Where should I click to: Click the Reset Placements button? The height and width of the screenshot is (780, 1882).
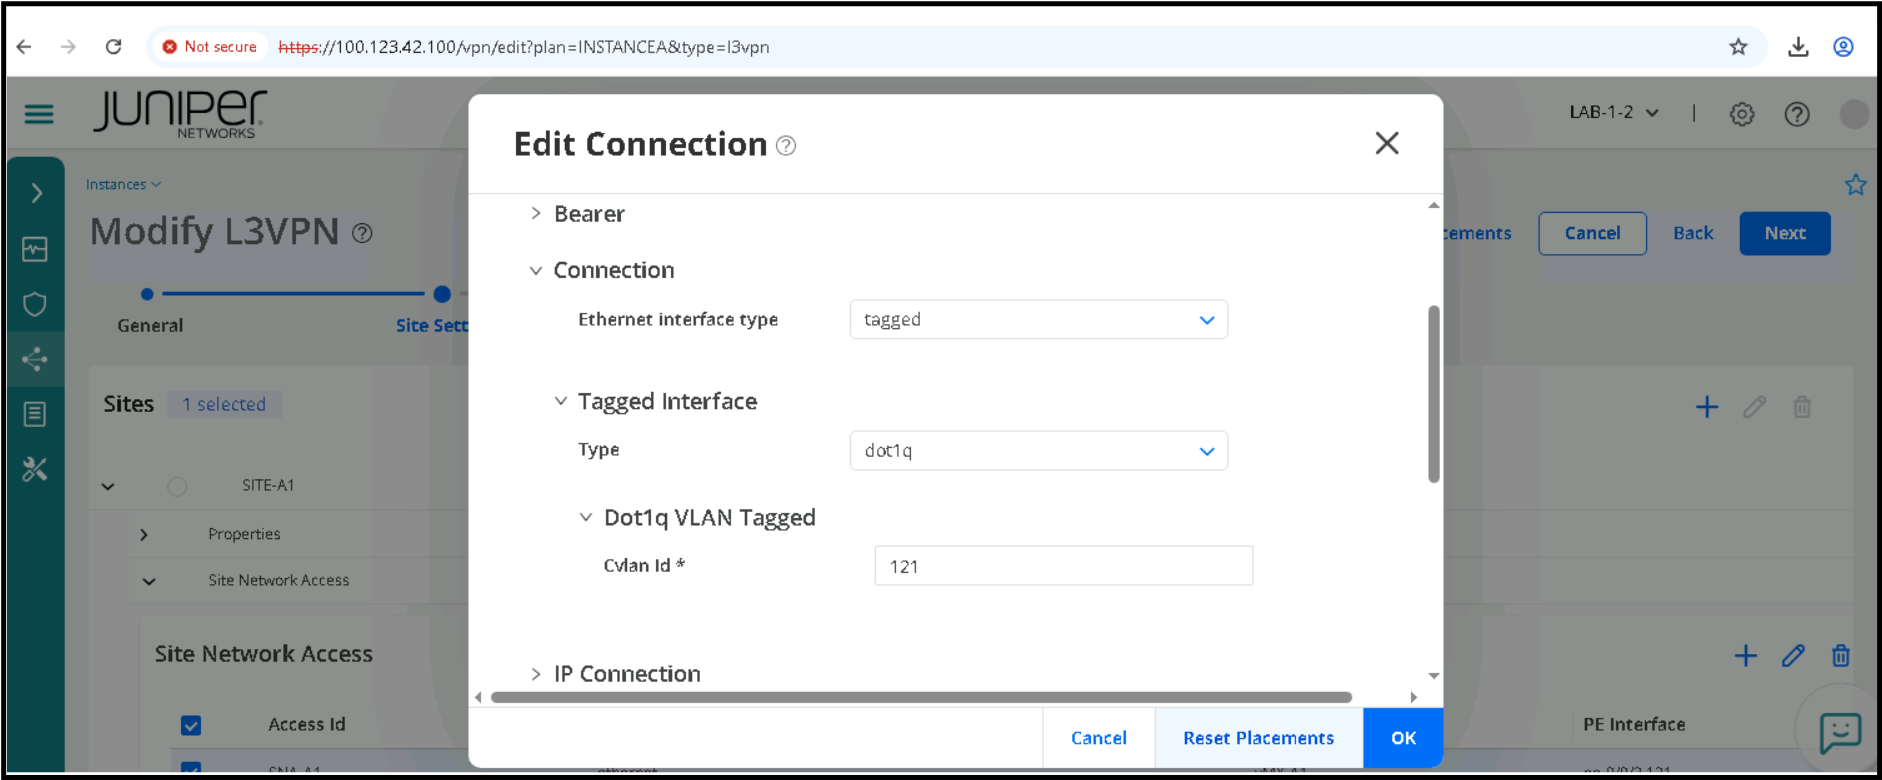(1258, 738)
